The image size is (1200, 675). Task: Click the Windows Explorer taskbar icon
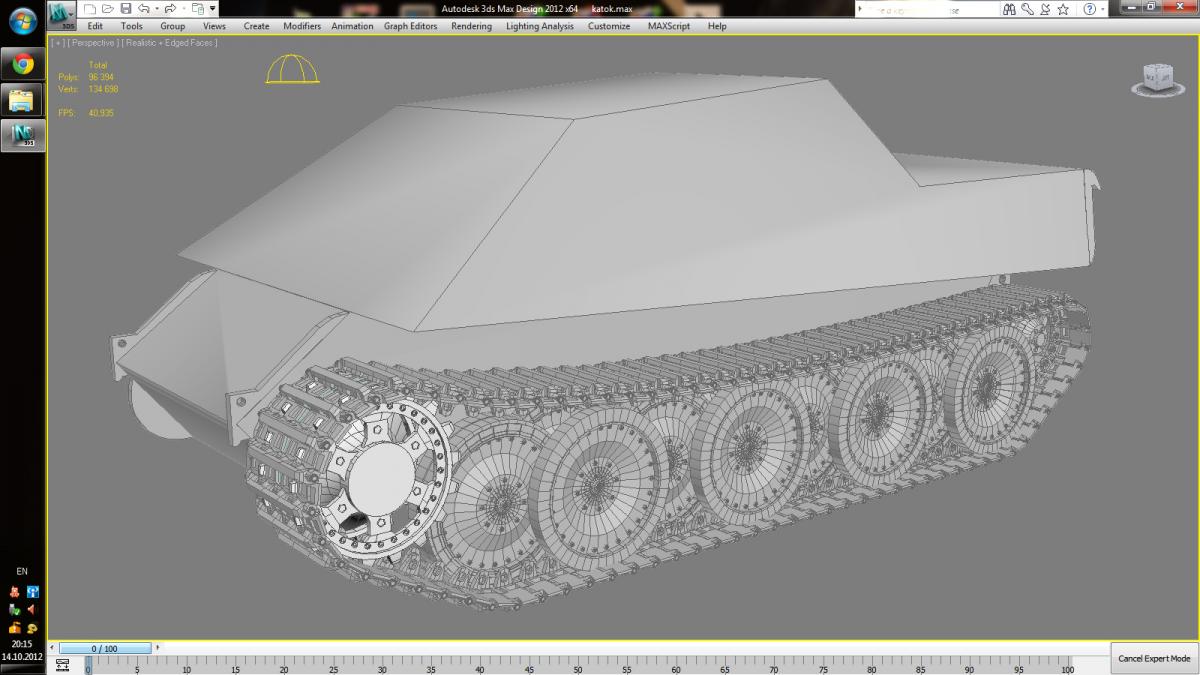pyautogui.click(x=22, y=99)
